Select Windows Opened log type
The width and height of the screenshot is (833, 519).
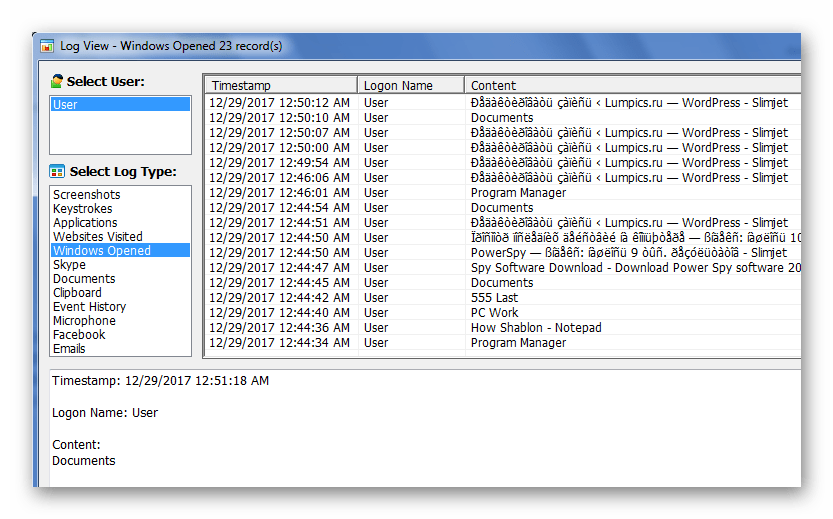(x=101, y=251)
